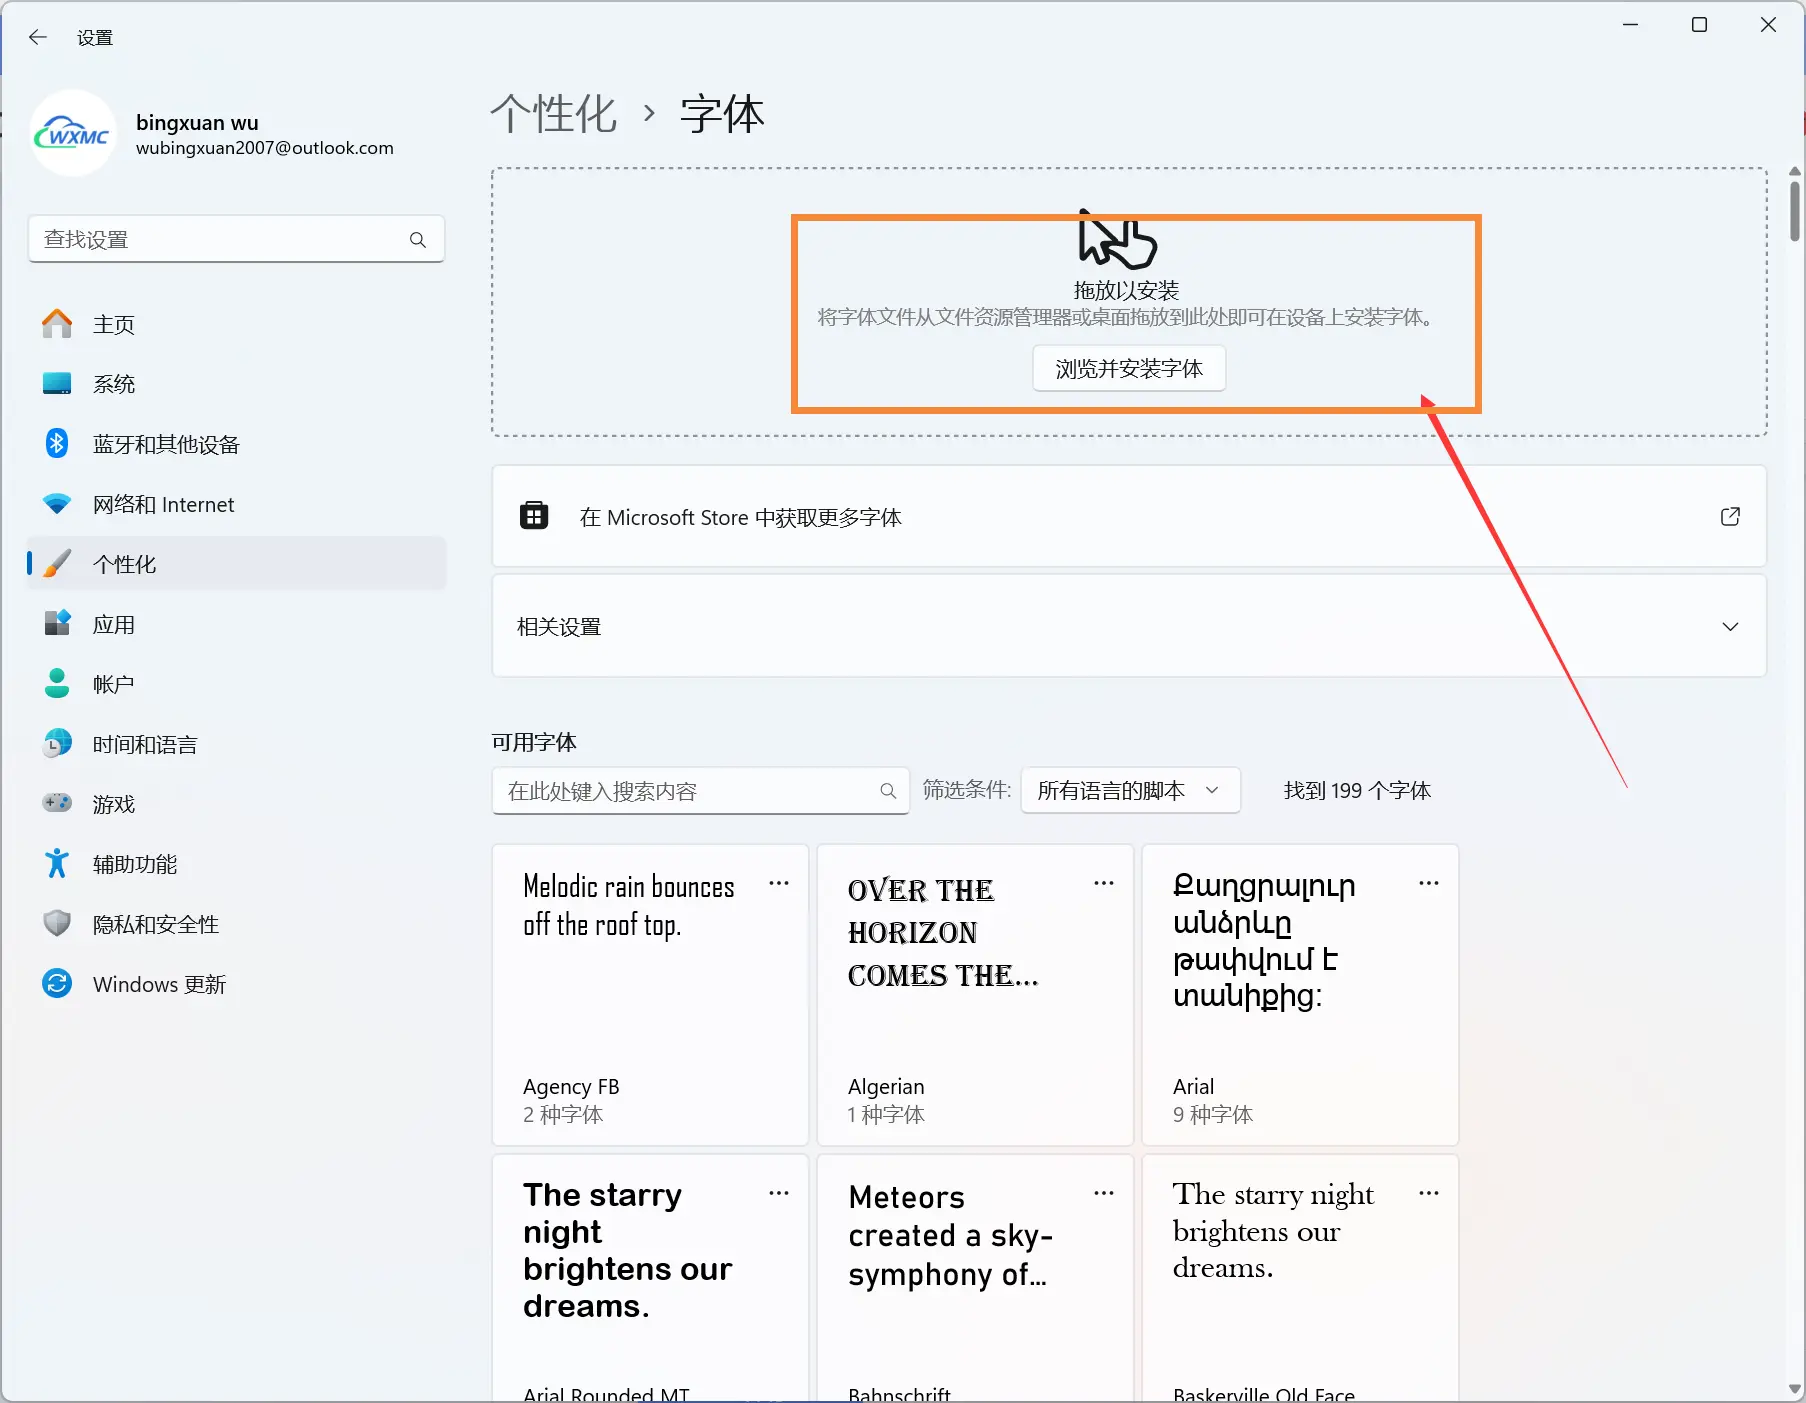
Task: Click the Windows 更新 sync icon
Action: pyautogui.click(x=57, y=984)
